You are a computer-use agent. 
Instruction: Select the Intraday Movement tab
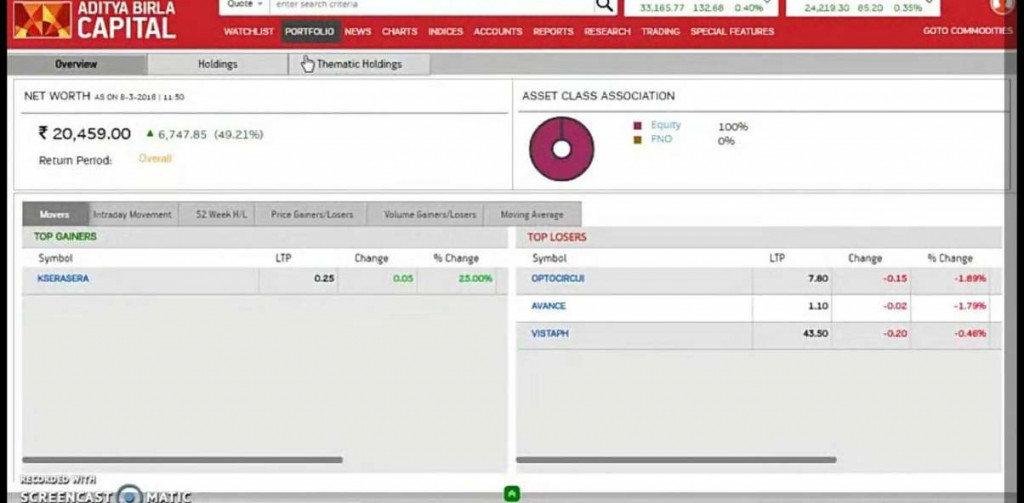tap(132, 214)
